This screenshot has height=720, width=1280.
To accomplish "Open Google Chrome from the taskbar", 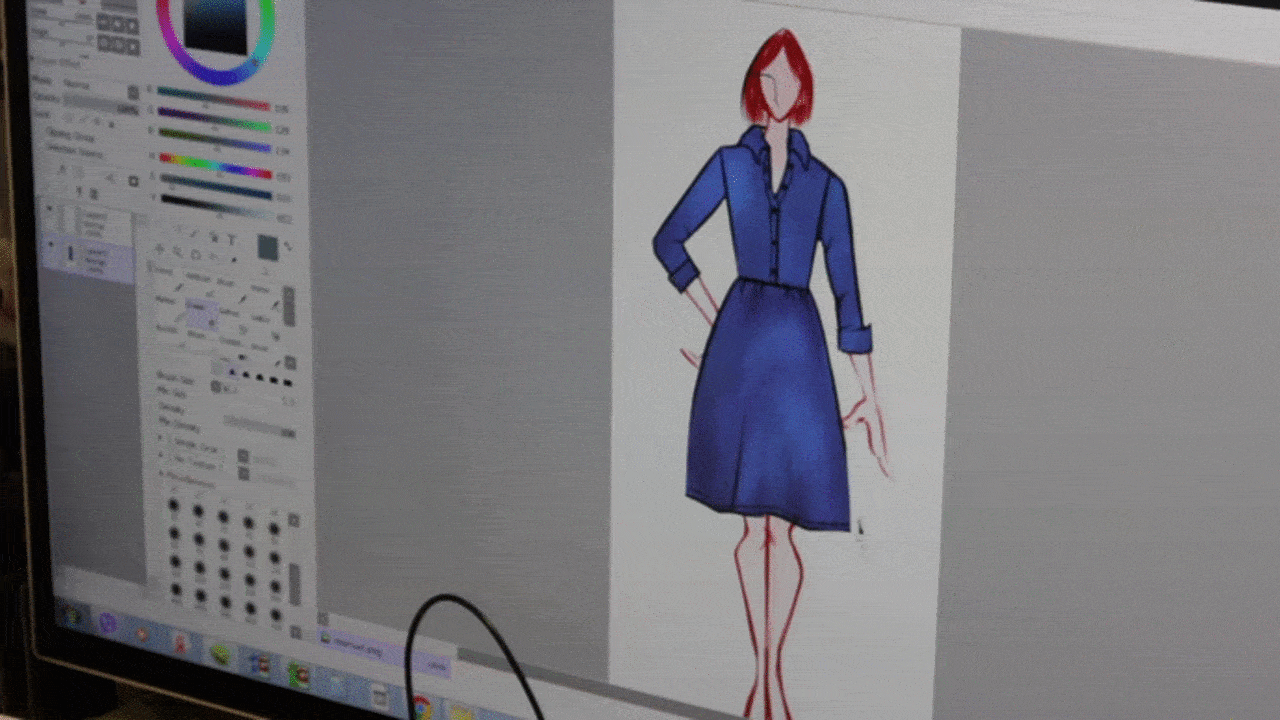I will pyautogui.click(x=421, y=706).
